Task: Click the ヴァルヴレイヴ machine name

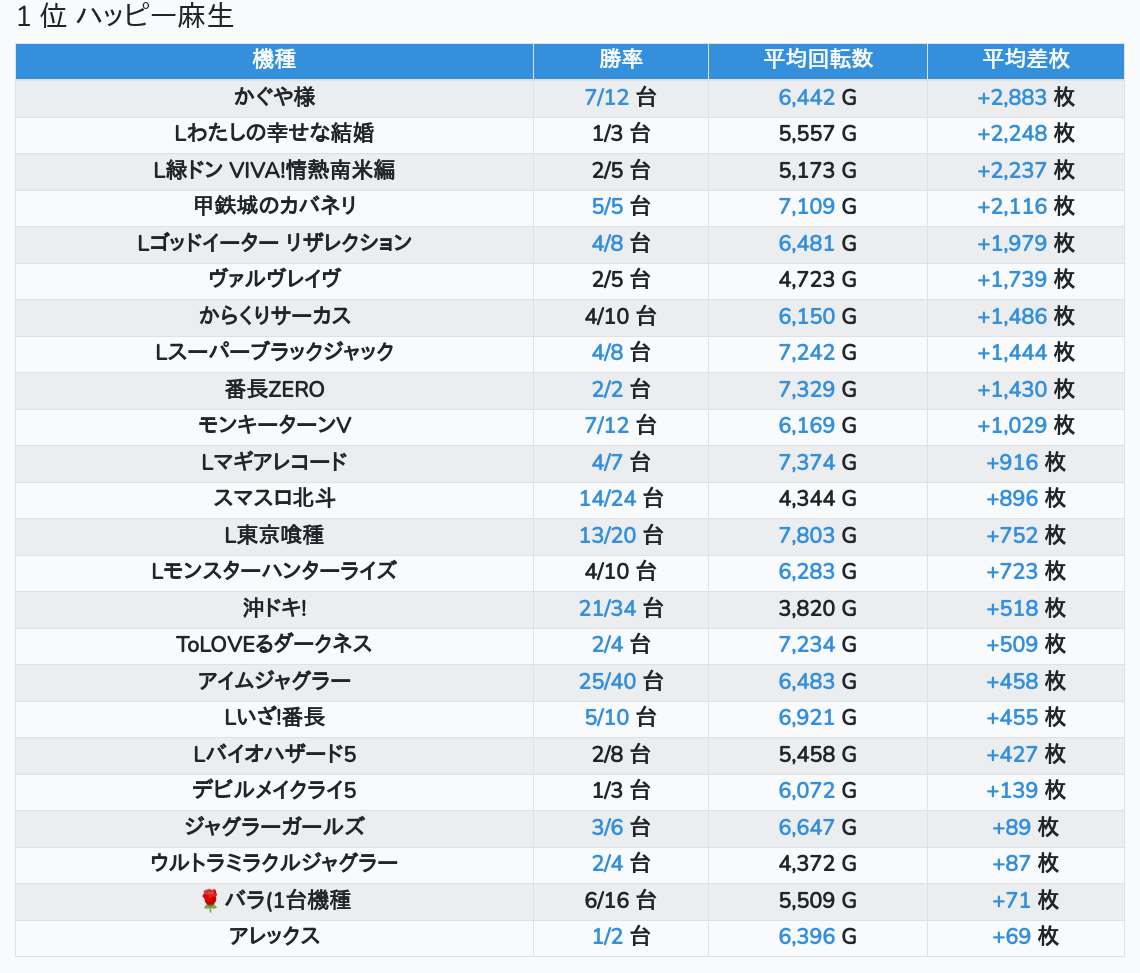Action: [275, 279]
